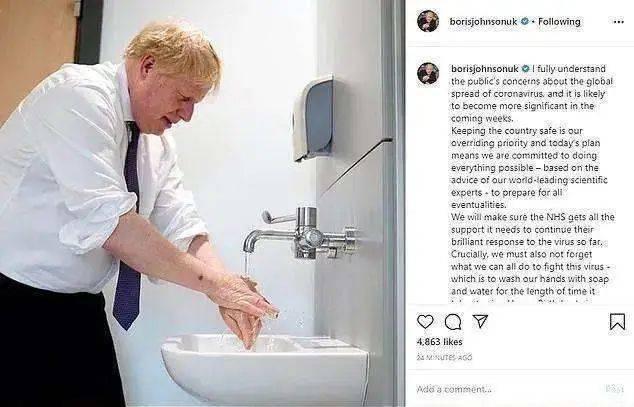Click the Post comment button
The image size is (634, 407).
pyautogui.click(x=615, y=389)
